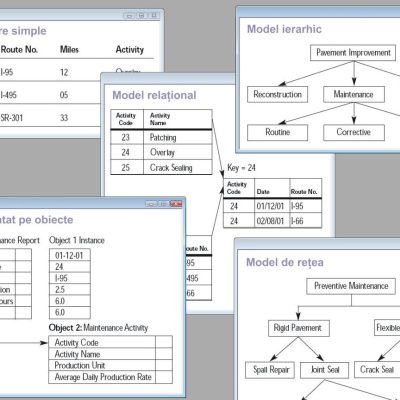
Task: Select miles value '05'
Action: tap(64, 95)
